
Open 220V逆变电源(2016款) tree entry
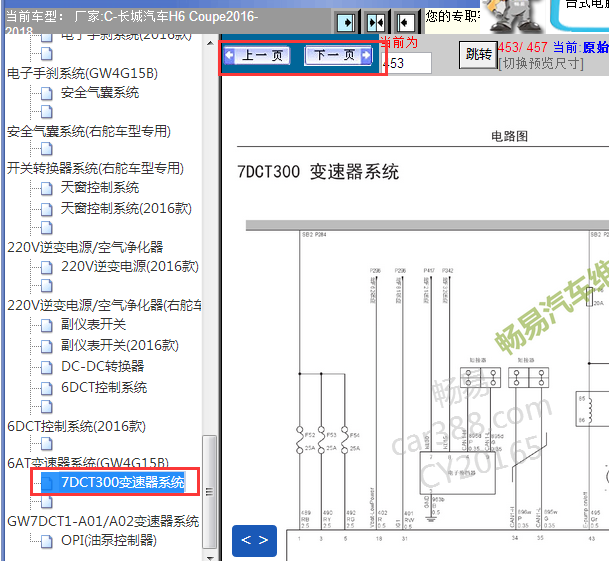130,267
